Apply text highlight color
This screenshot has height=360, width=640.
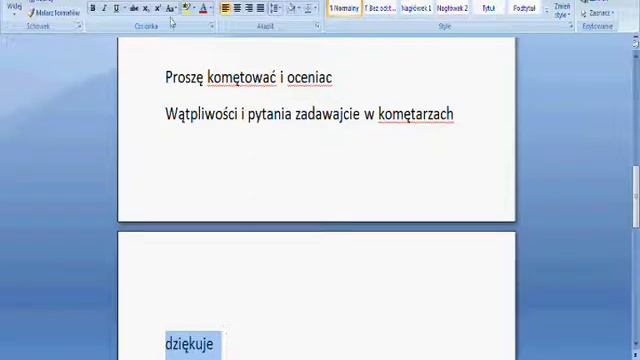point(186,8)
